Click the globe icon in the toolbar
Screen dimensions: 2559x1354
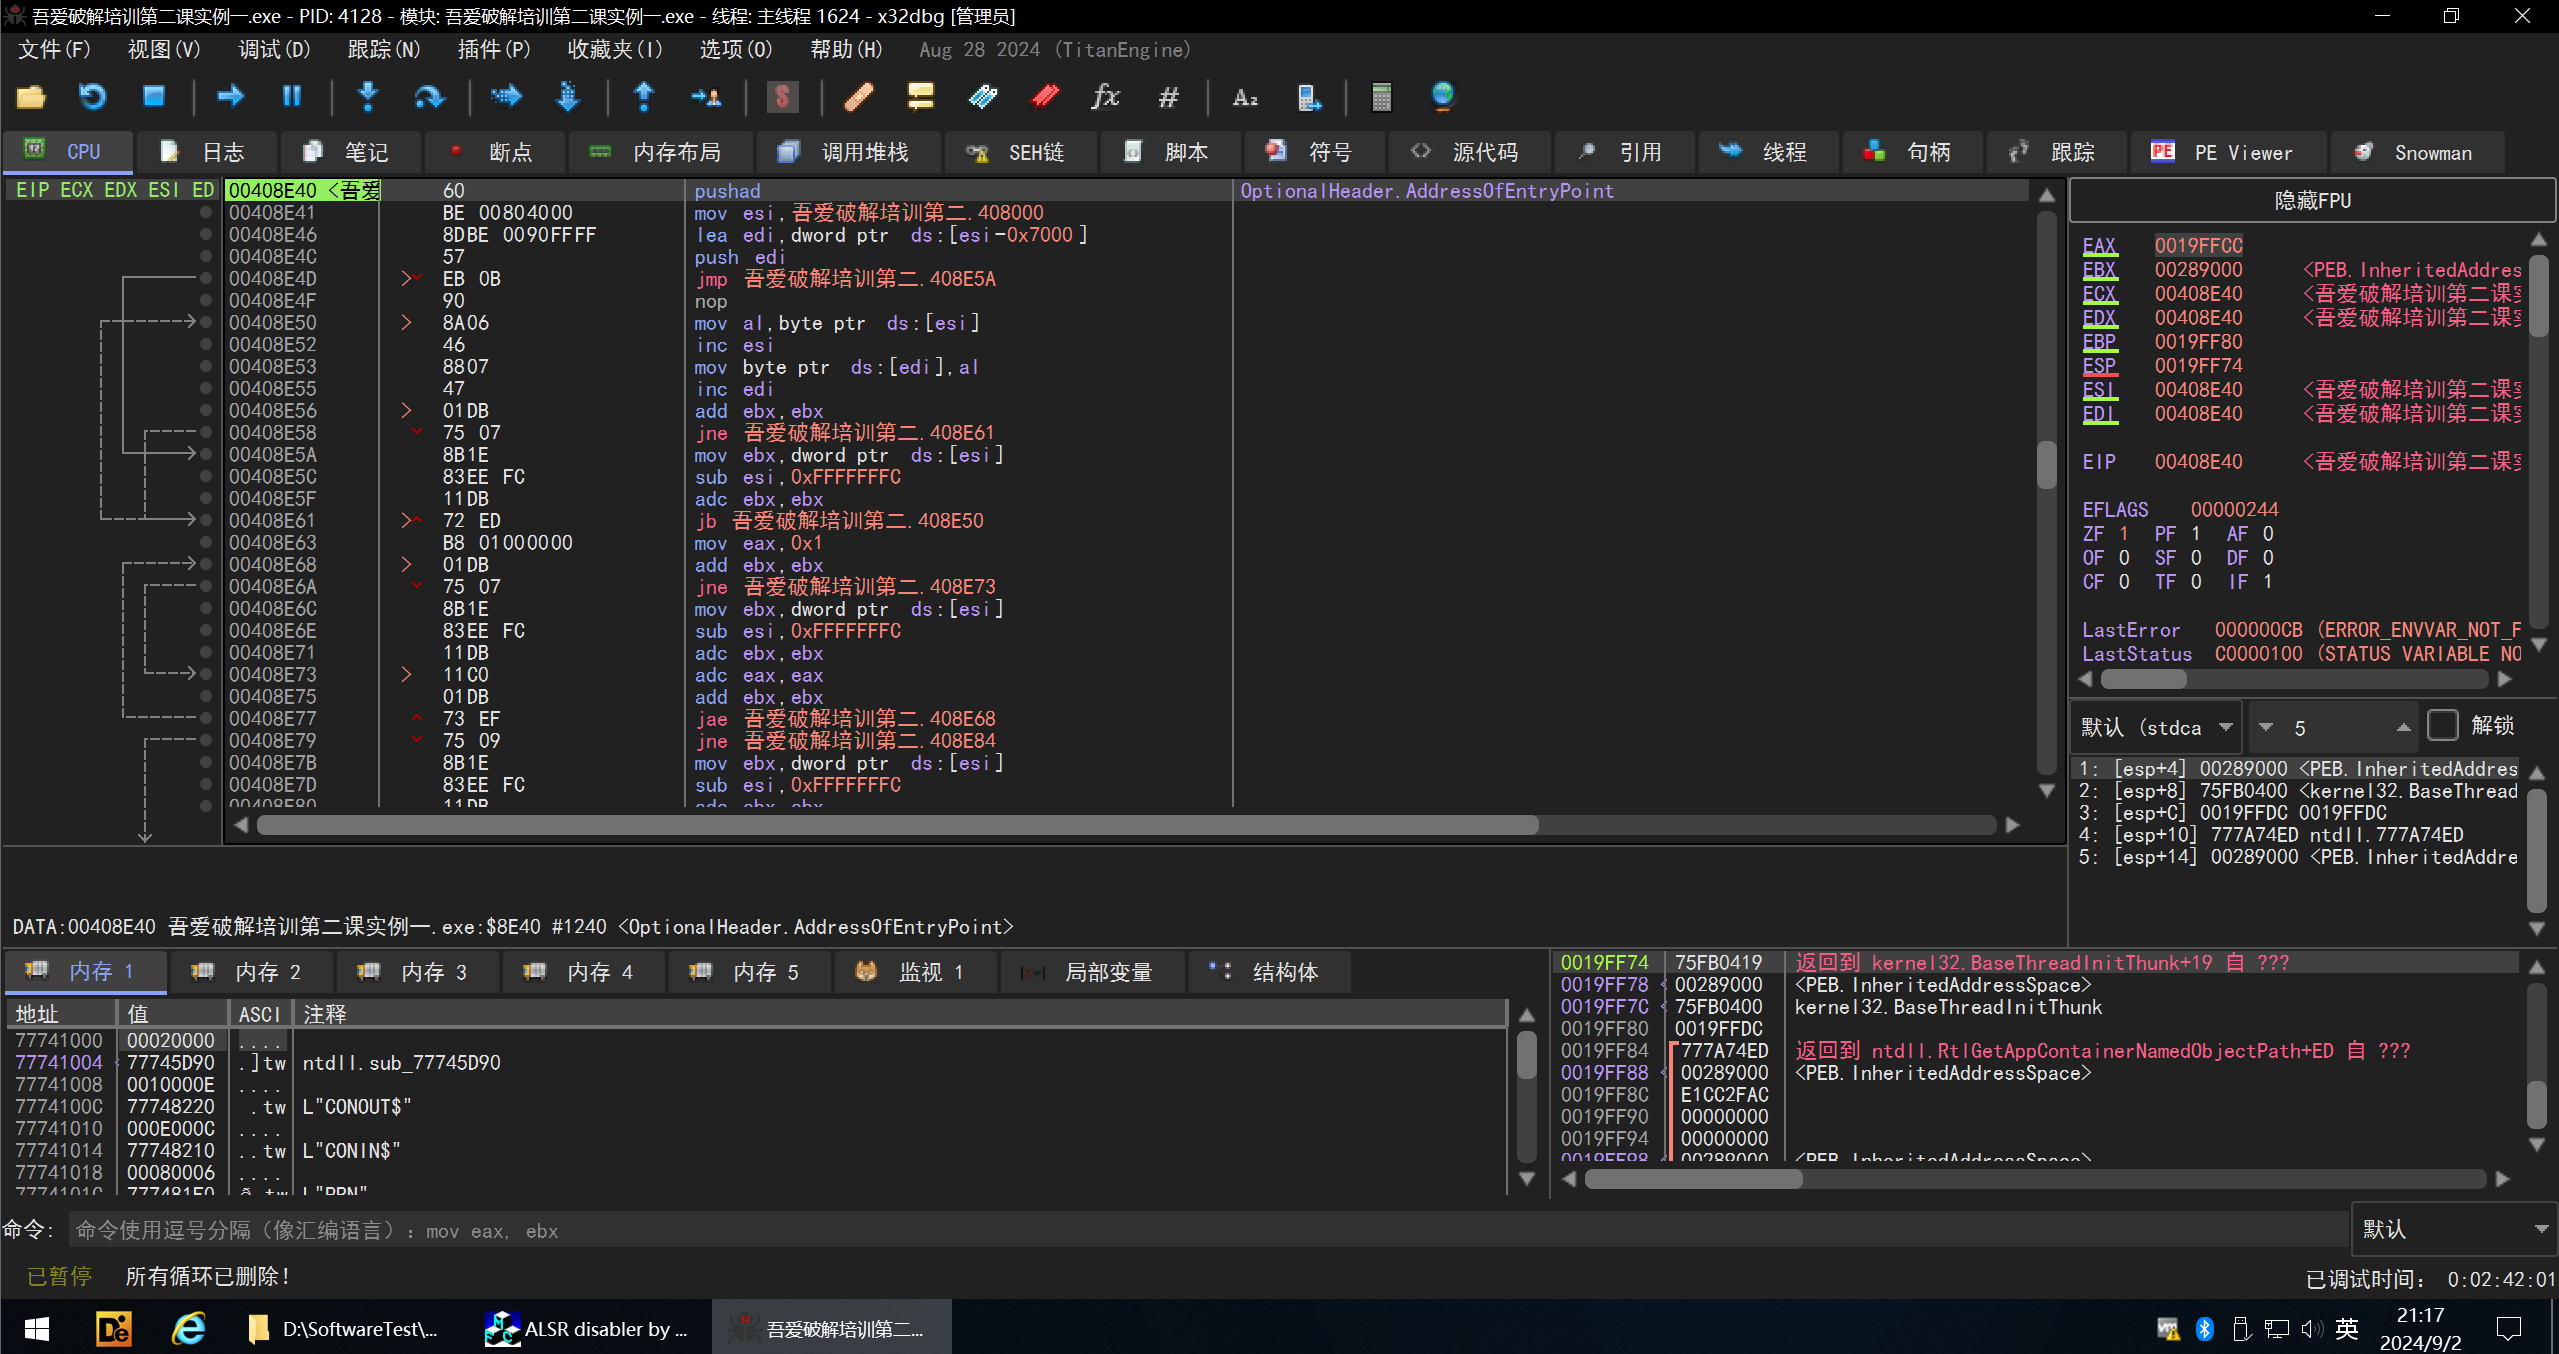coord(1442,97)
